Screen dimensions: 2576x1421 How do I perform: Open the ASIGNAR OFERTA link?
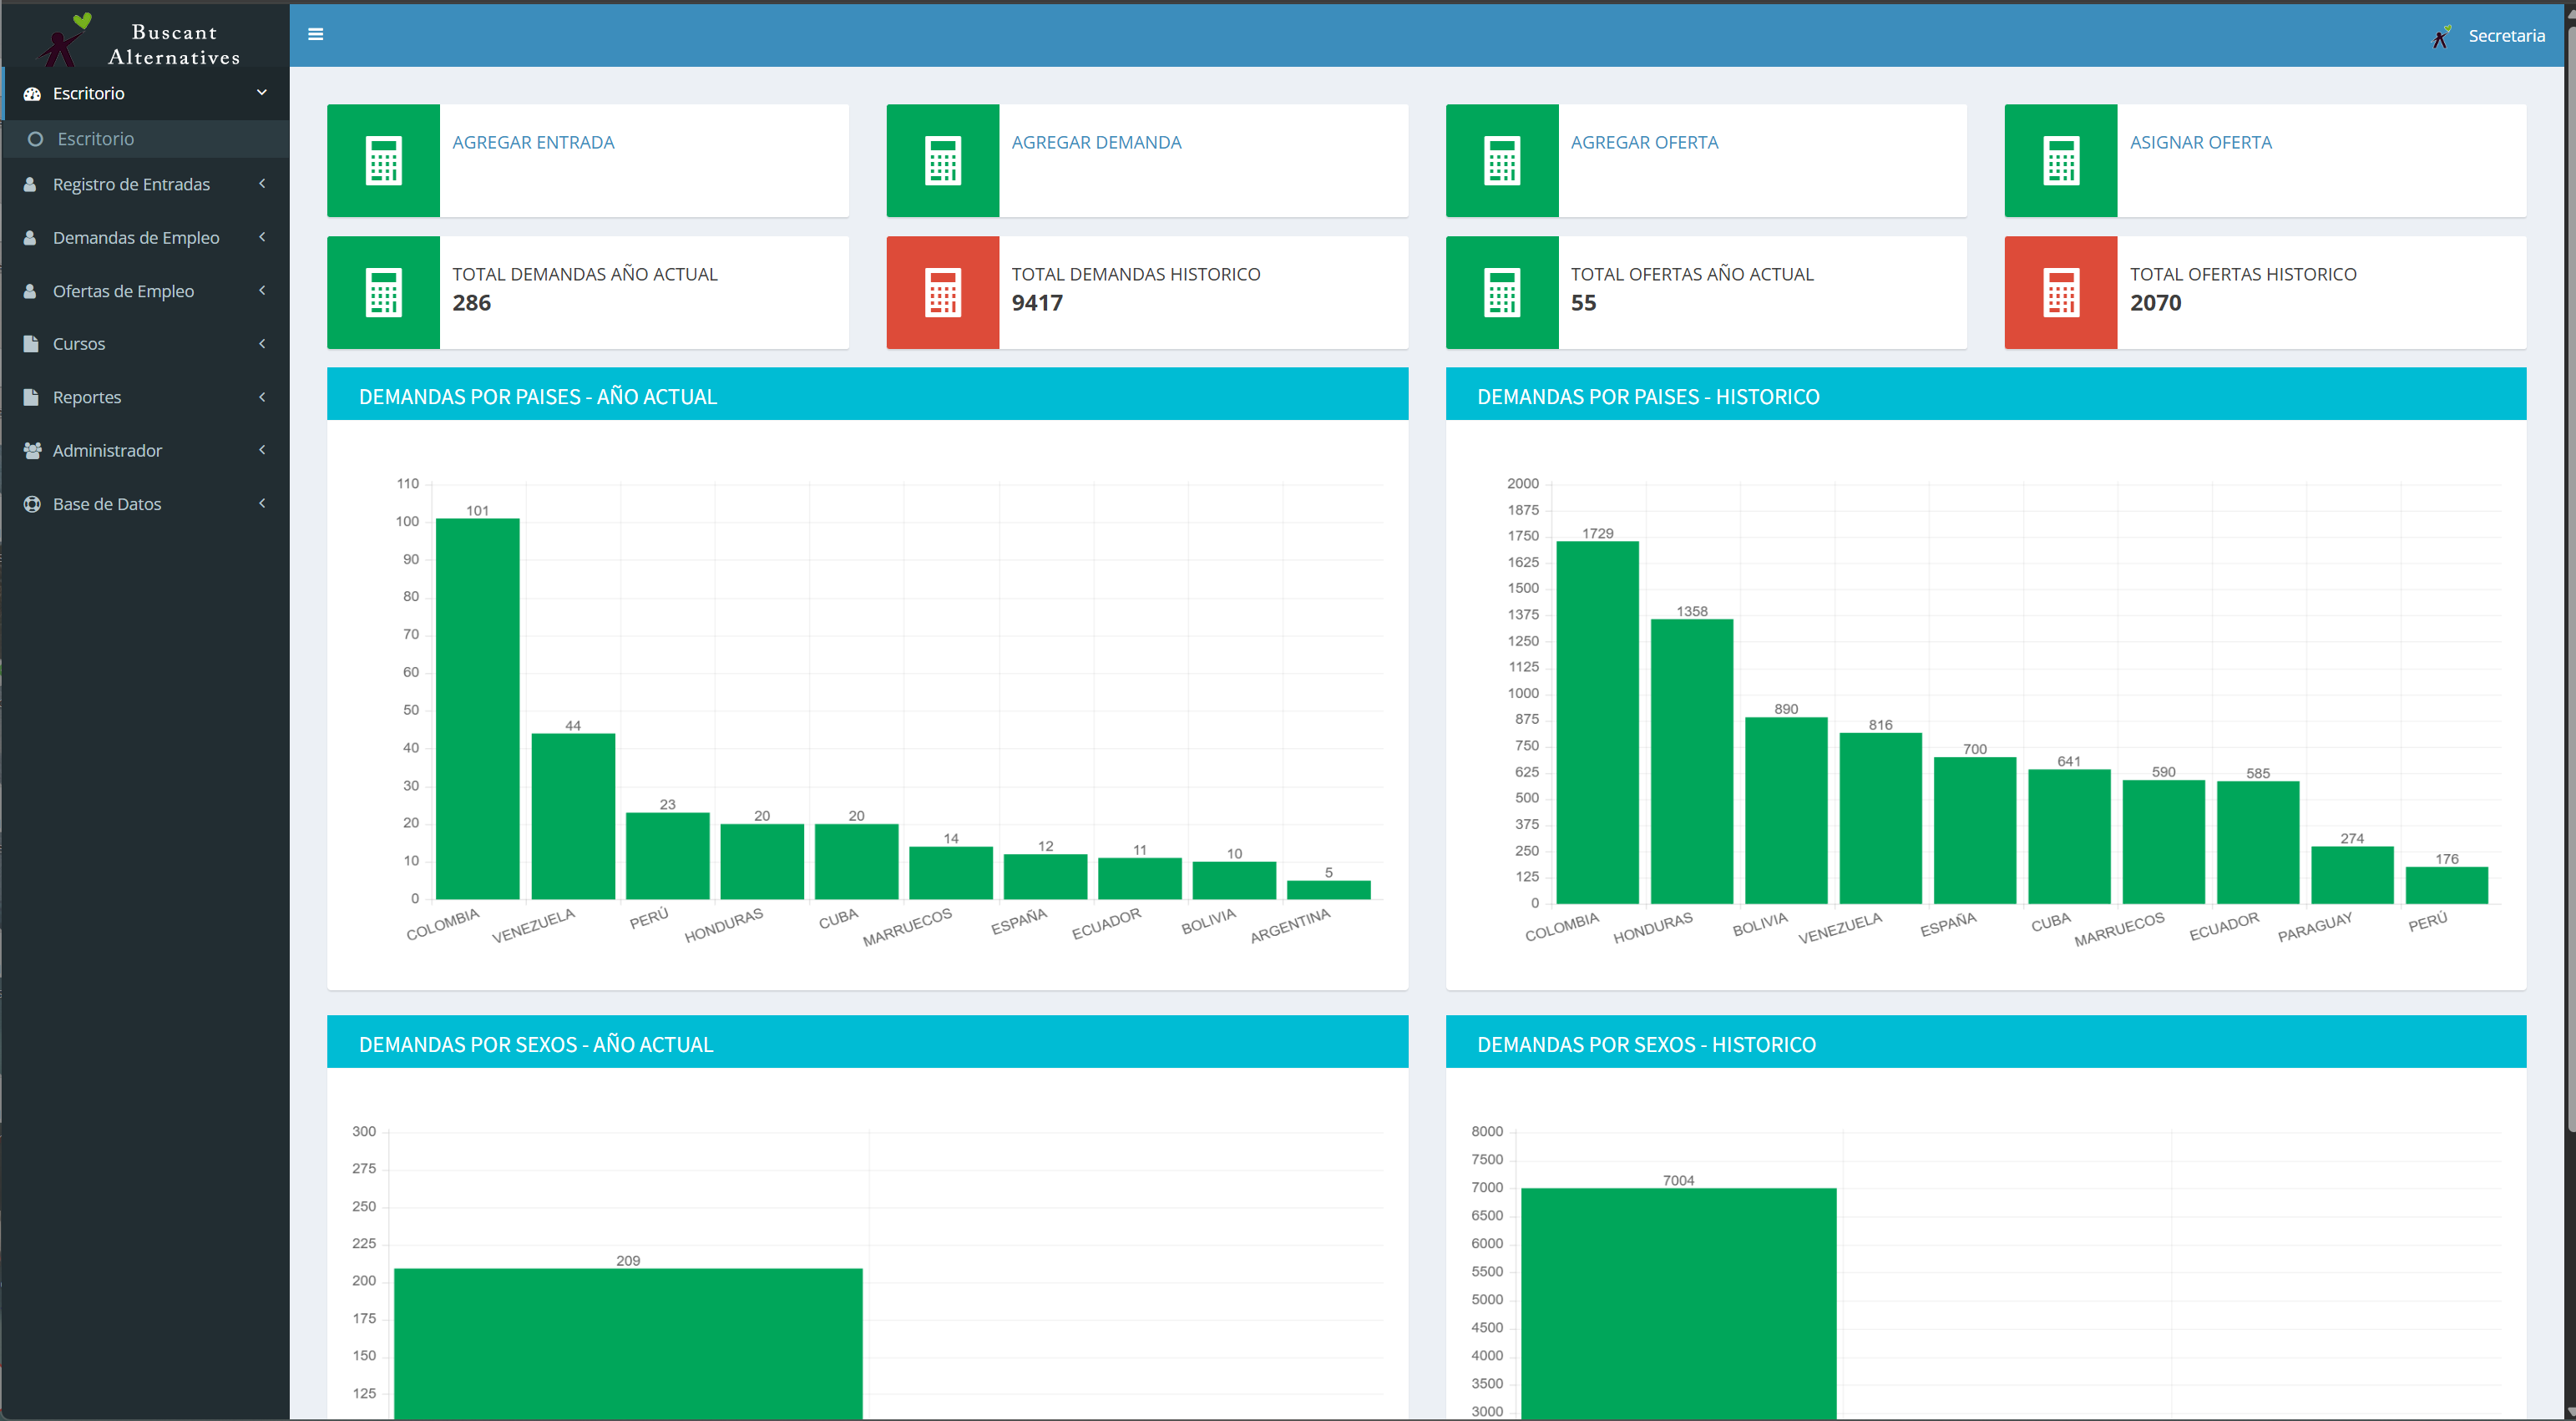(2200, 142)
